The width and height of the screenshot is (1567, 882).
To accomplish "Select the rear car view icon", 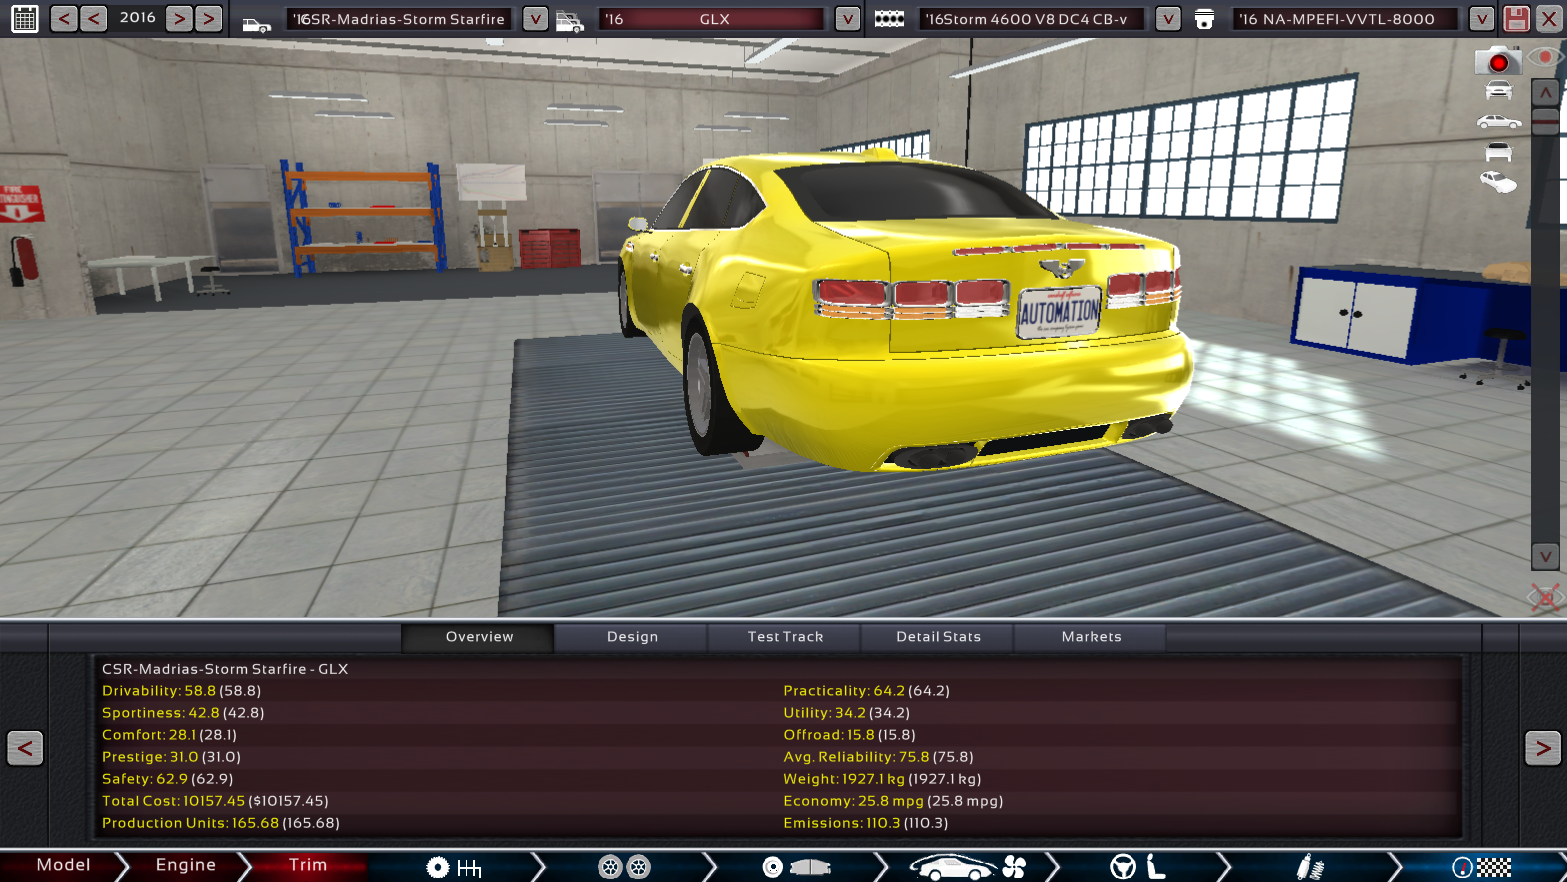I will pyautogui.click(x=1498, y=151).
